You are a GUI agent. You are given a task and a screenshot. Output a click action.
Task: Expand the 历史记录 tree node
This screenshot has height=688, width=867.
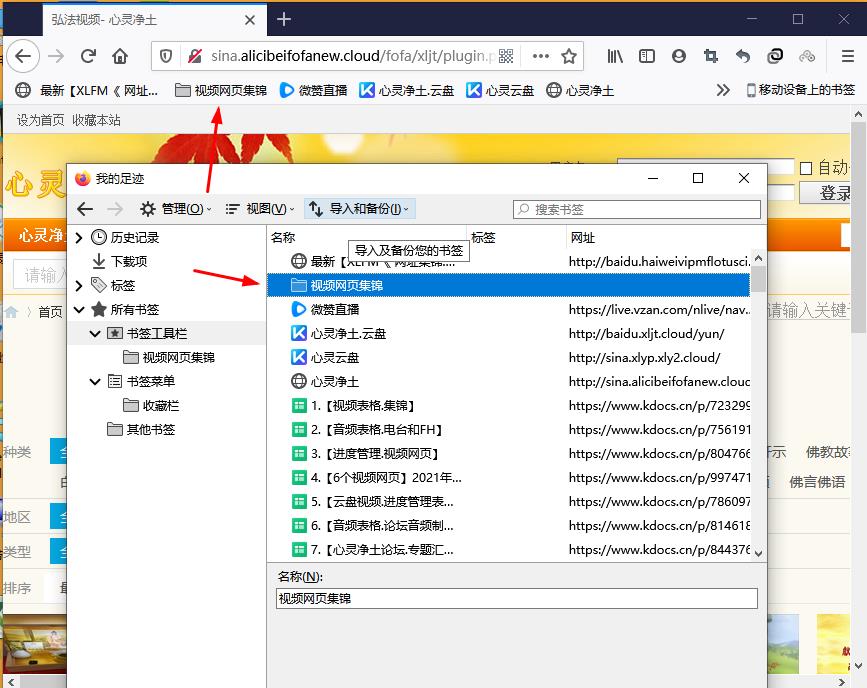(79, 238)
